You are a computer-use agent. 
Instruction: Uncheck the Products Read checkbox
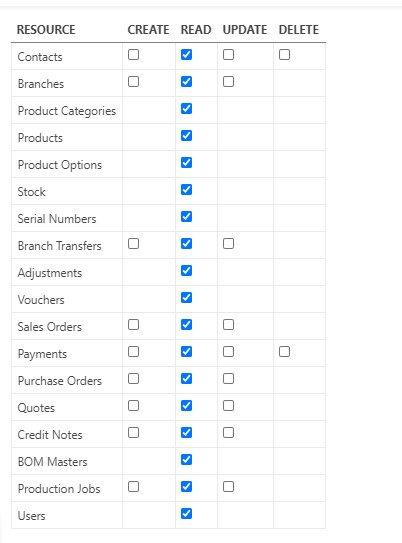click(186, 136)
